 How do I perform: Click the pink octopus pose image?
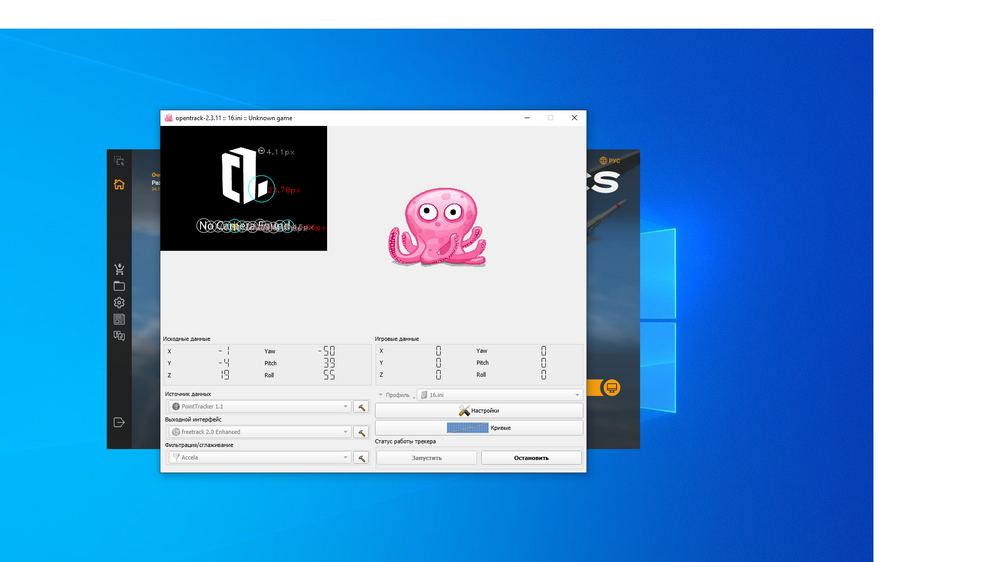click(438, 226)
